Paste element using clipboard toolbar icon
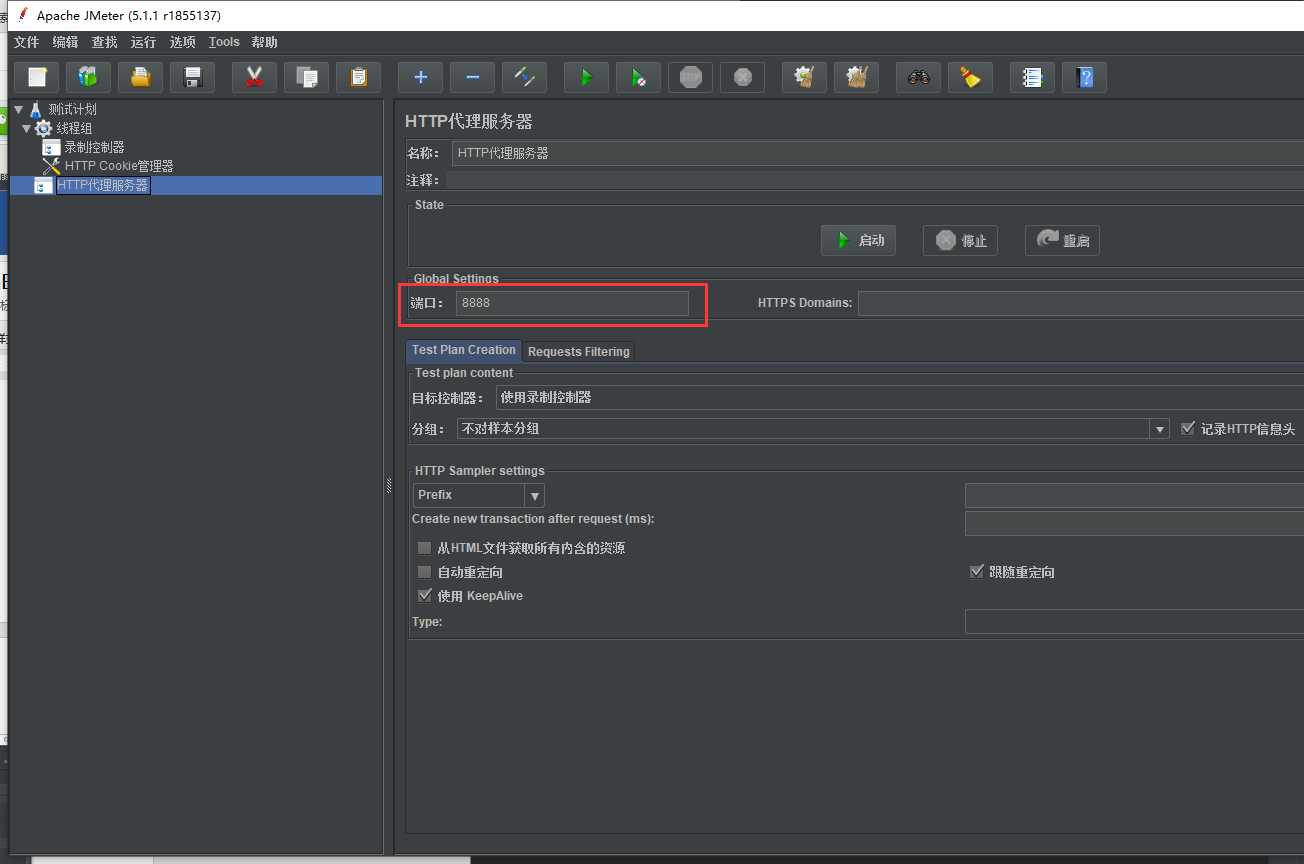1304x864 pixels. 359,77
